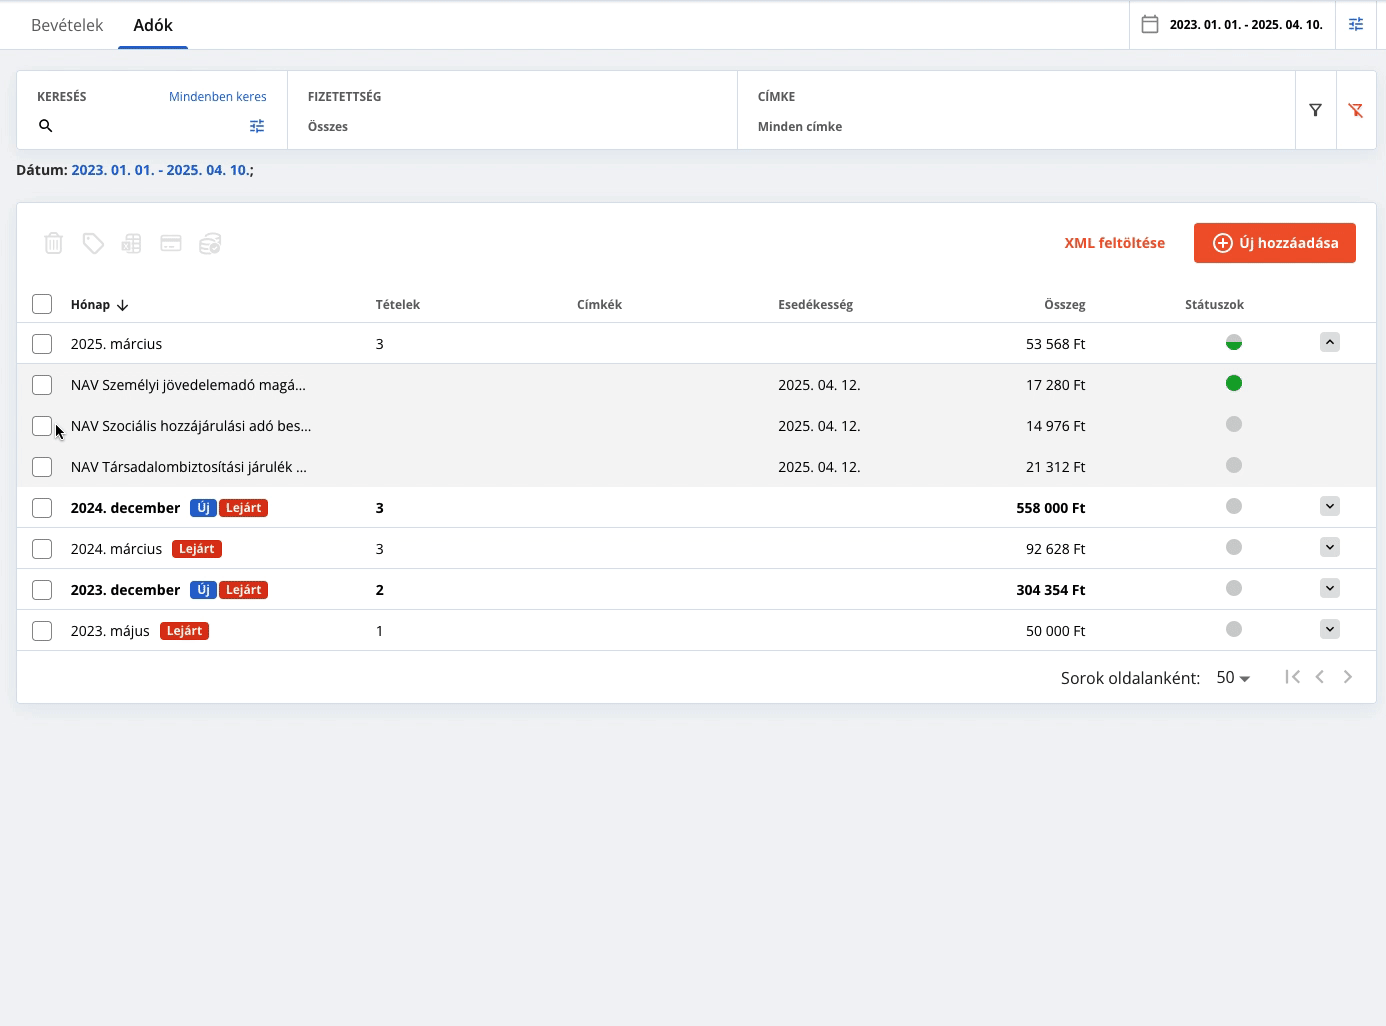Clear filters using the red funnel icon
The height and width of the screenshot is (1026, 1386).
1356,110
